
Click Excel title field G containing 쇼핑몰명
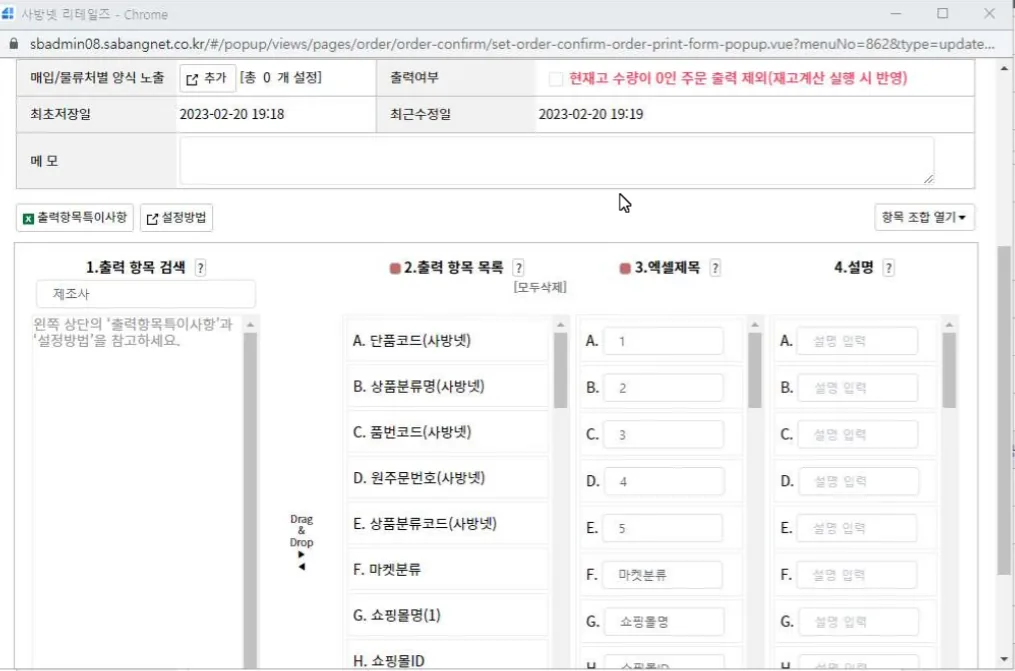click(x=664, y=622)
